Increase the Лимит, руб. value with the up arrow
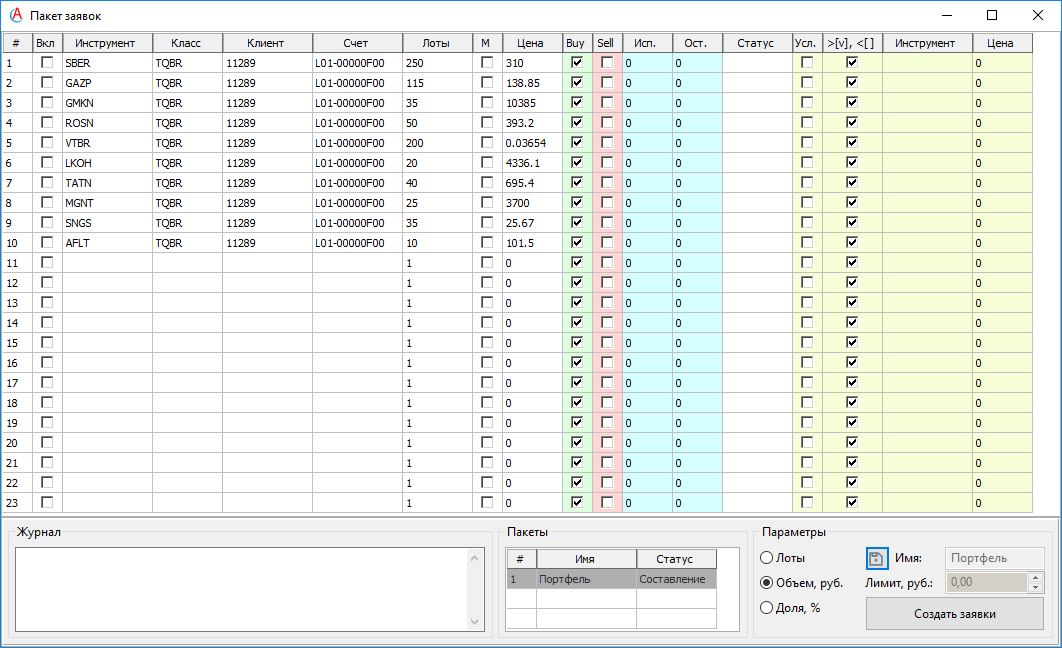1062x648 pixels. [x=1035, y=578]
